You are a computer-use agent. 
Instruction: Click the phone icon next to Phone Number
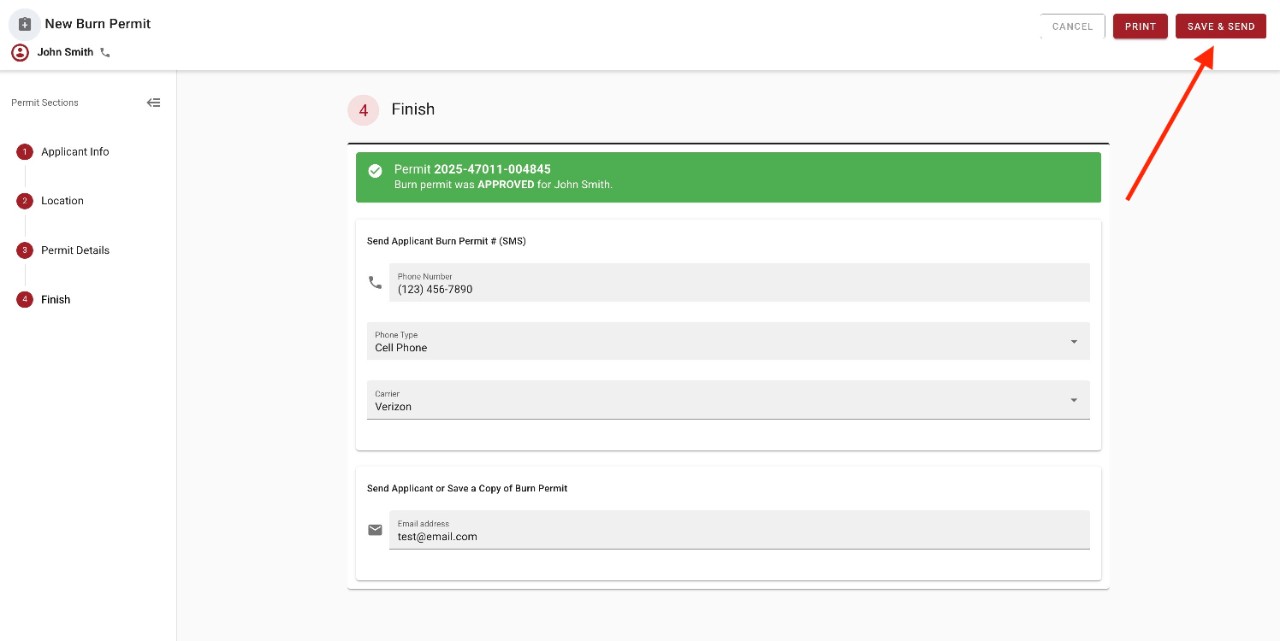click(375, 283)
